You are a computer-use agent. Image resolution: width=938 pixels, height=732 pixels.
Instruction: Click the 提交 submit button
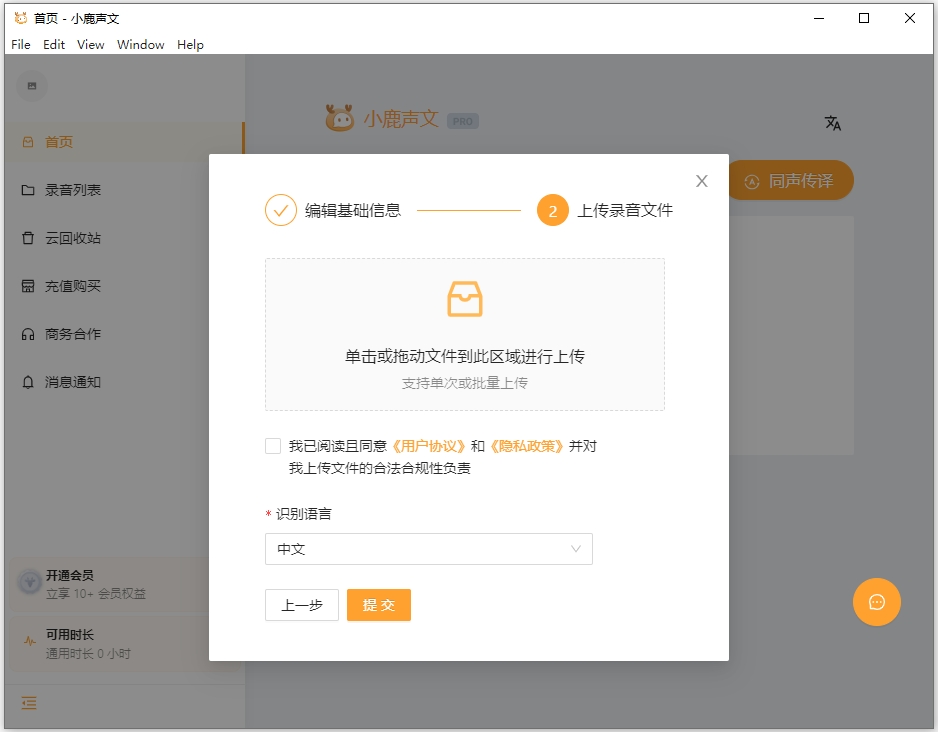point(379,605)
